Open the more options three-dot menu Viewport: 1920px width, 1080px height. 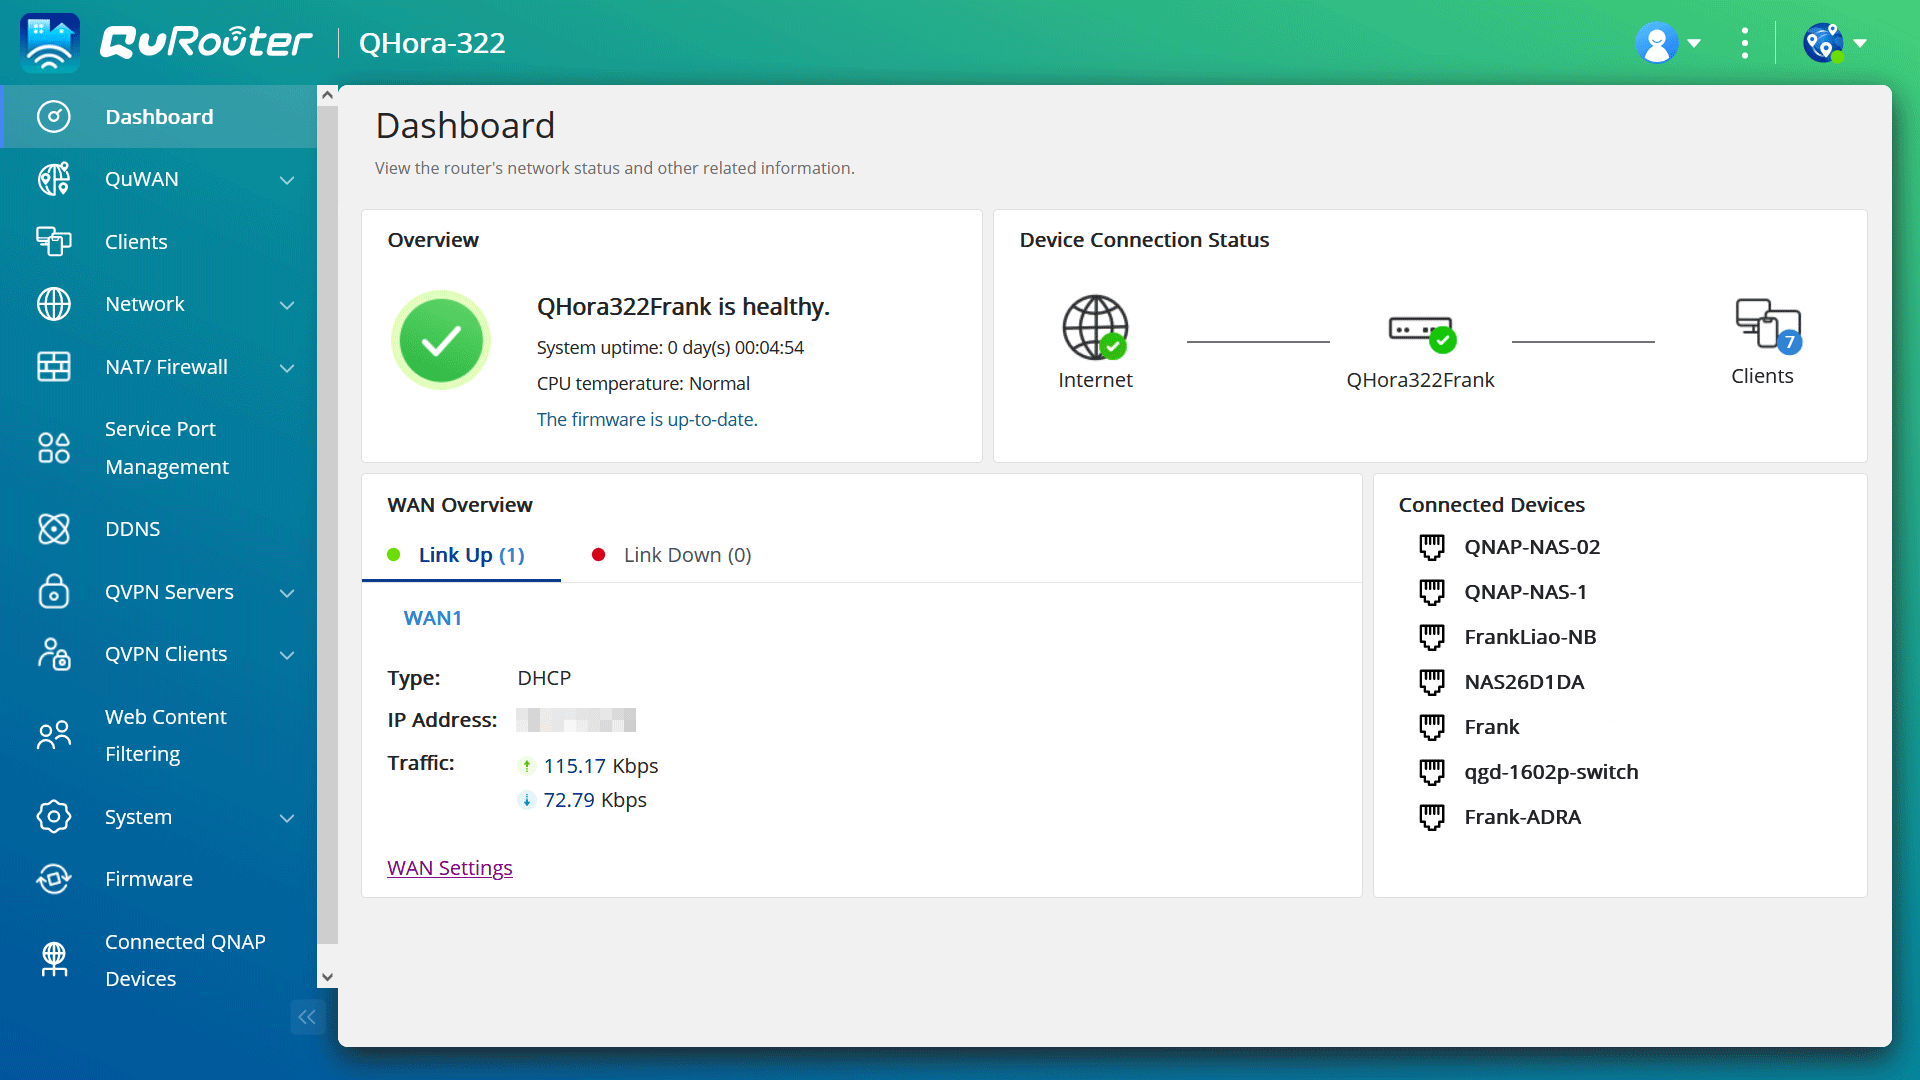point(1744,42)
